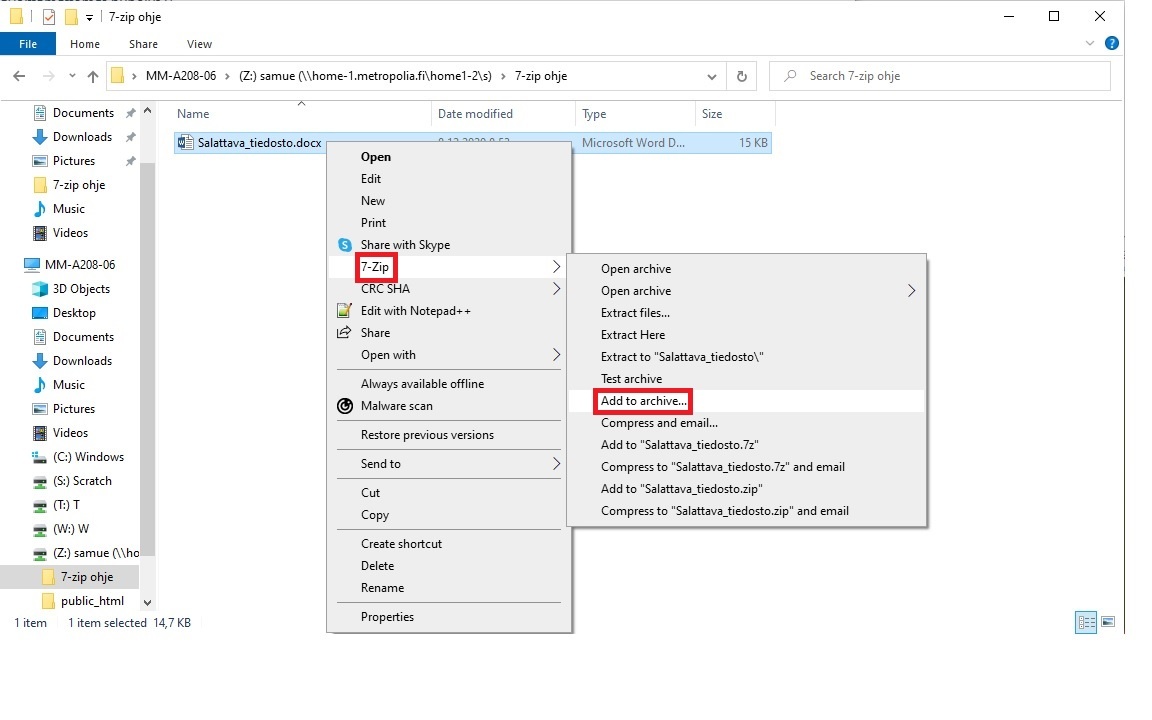Open the File ribbon tab
Screen dimensions: 1152x720
(28, 44)
